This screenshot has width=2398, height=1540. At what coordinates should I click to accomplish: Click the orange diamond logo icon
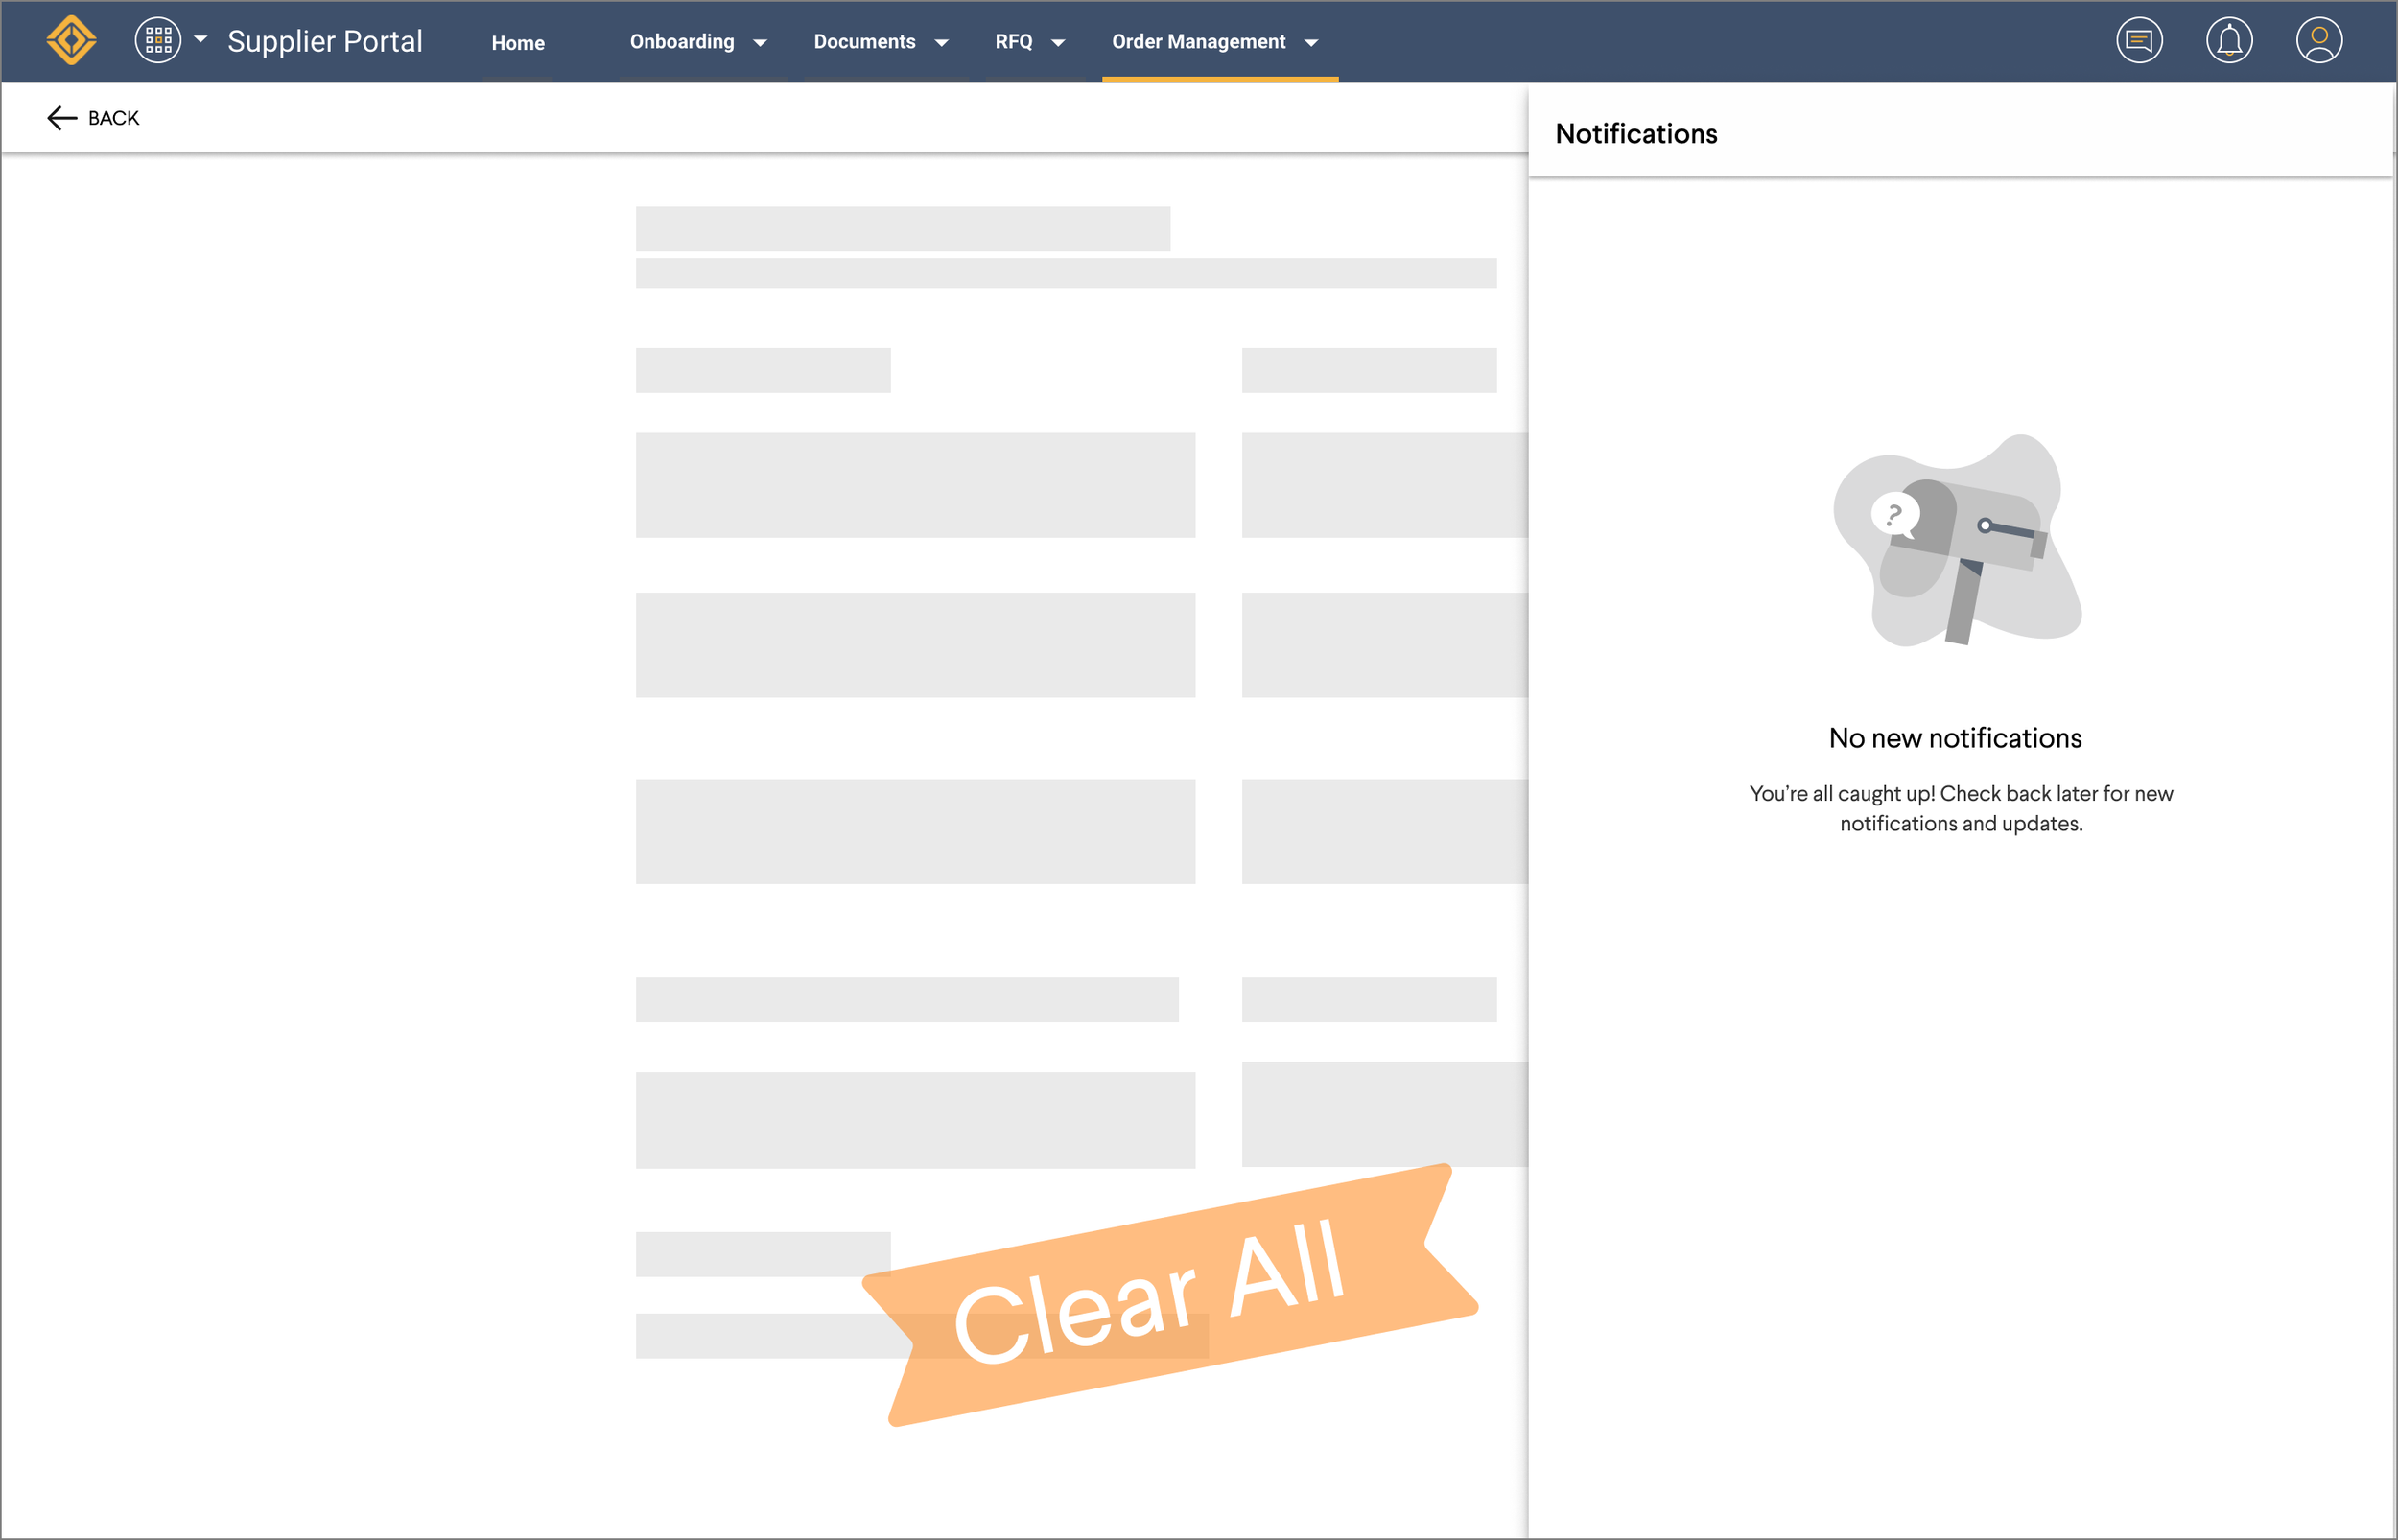pyautogui.click(x=71, y=41)
